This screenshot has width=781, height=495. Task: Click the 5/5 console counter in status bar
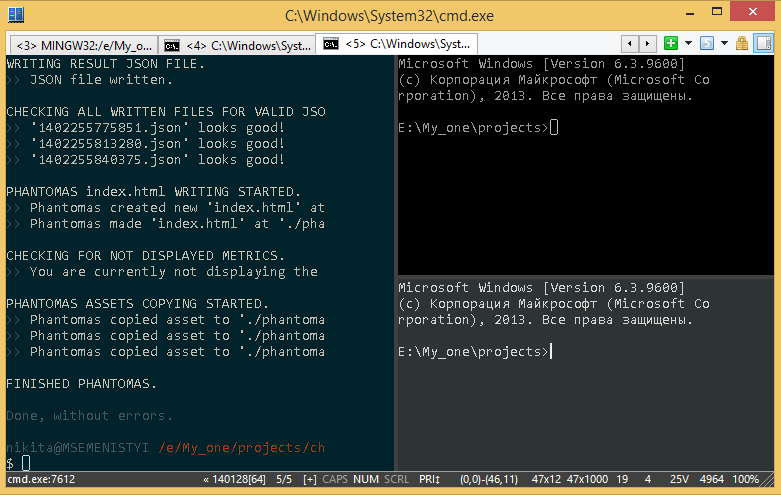pyautogui.click(x=284, y=479)
